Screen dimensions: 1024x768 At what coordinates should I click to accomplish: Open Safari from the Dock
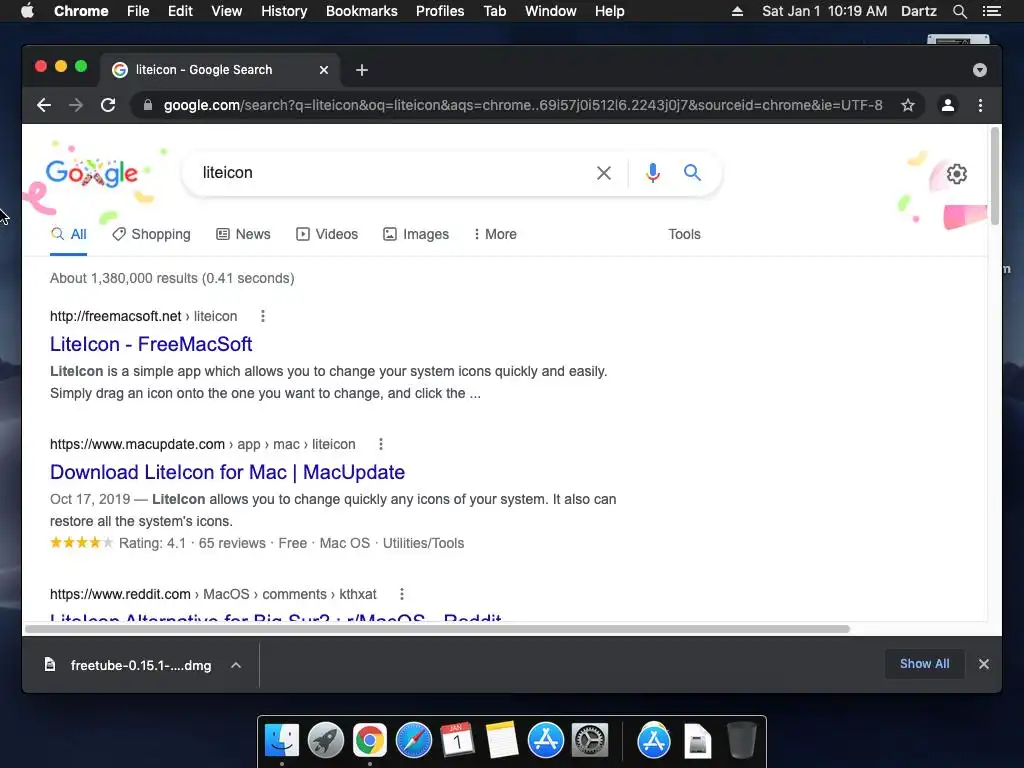(x=414, y=741)
